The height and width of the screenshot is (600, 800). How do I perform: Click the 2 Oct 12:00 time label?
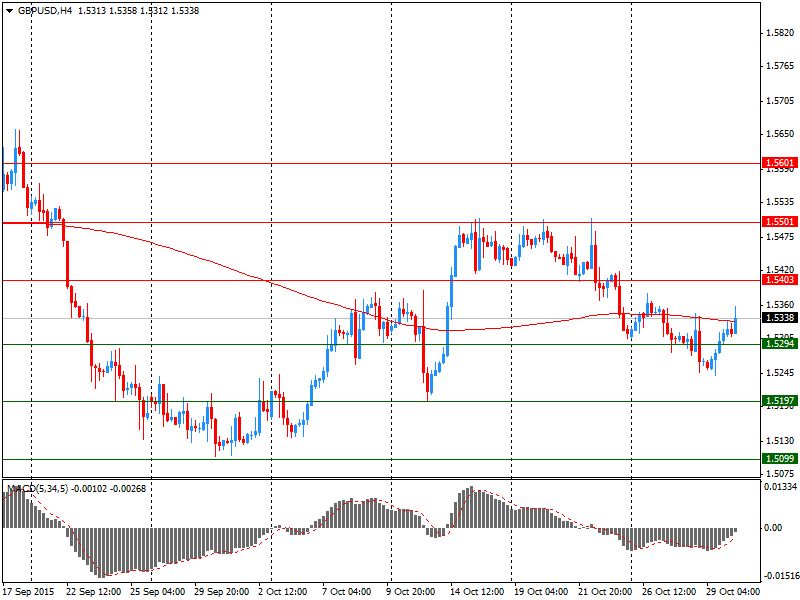pos(283,592)
